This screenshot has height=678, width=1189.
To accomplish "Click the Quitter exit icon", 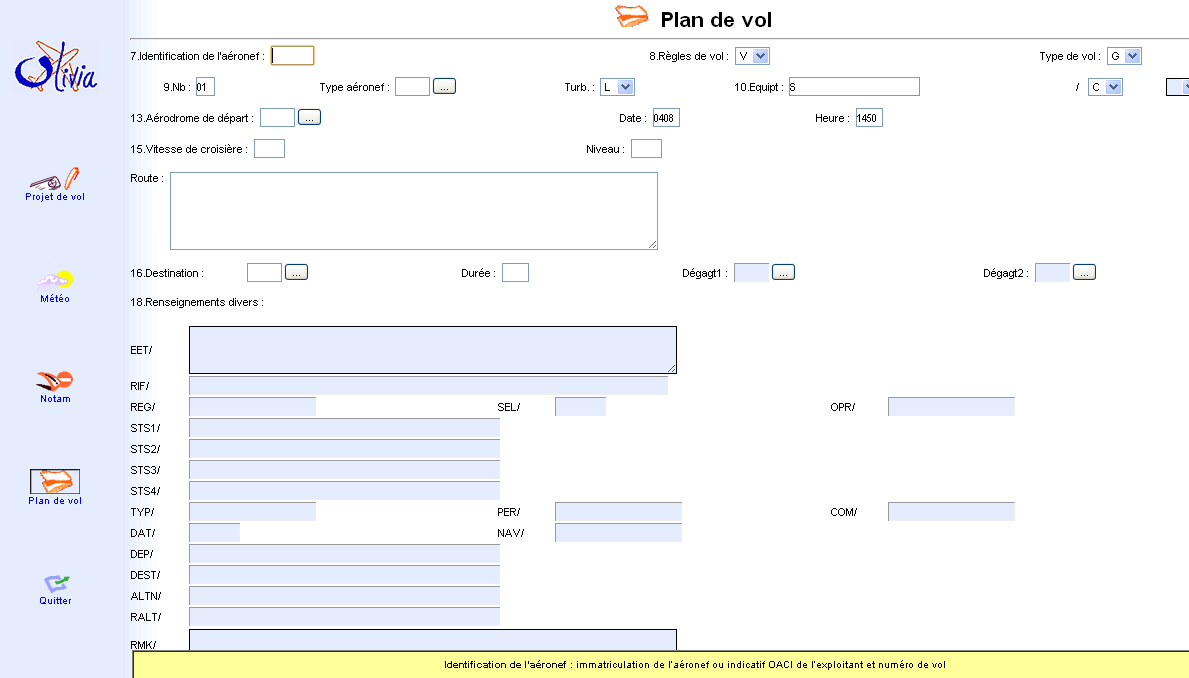I will [x=55, y=583].
